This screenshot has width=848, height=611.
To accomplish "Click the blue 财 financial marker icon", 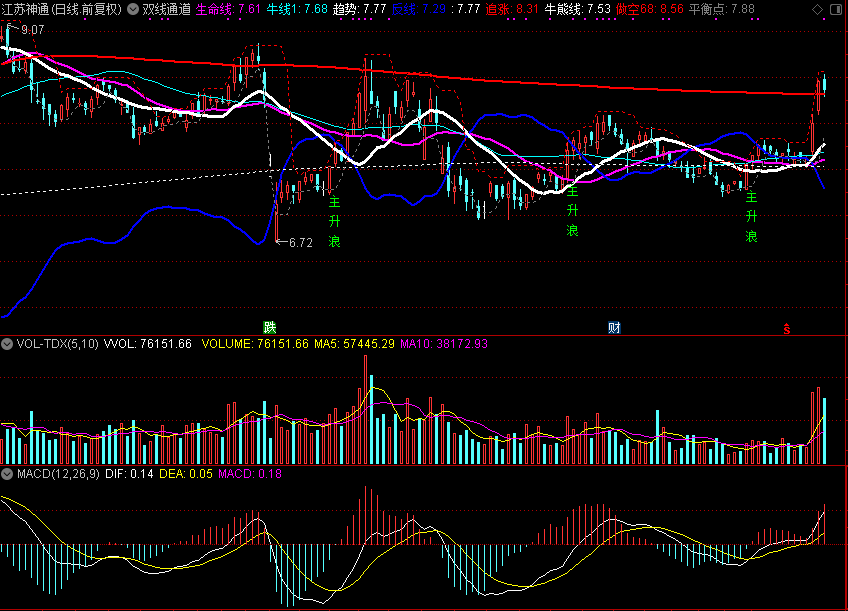I will pyautogui.click(x=613, y=328).
